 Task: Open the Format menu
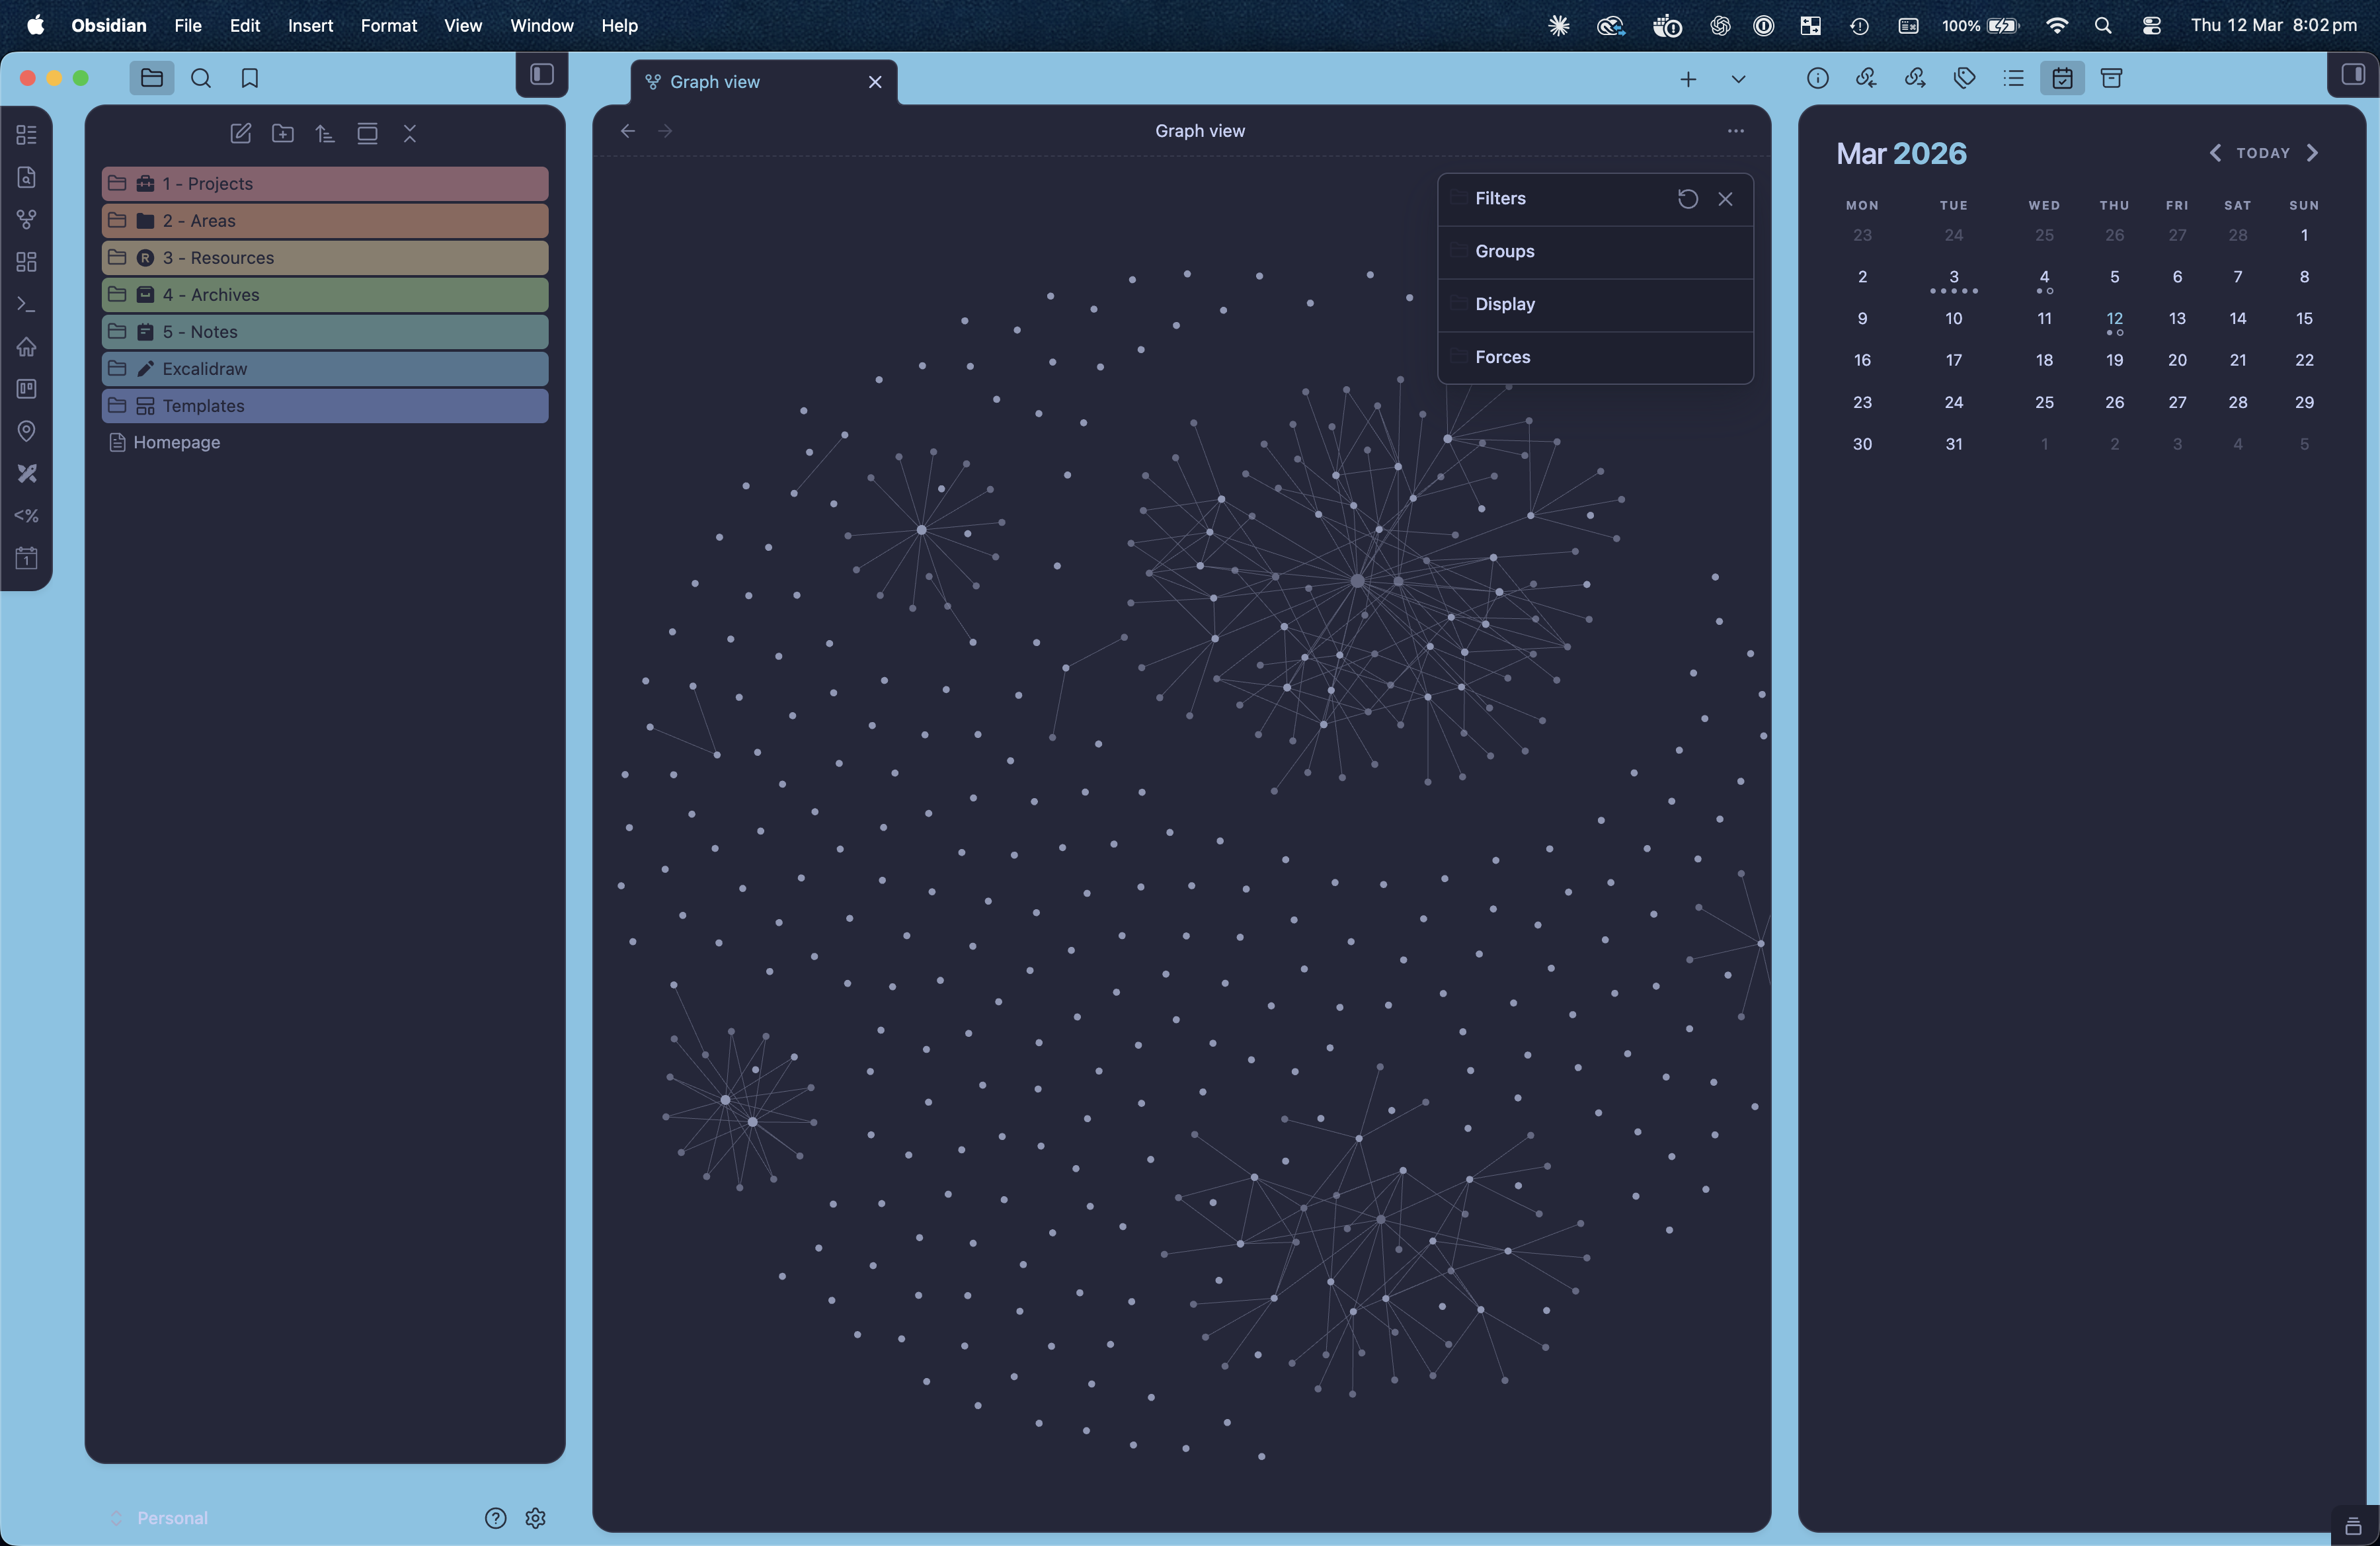pos(388,25)
